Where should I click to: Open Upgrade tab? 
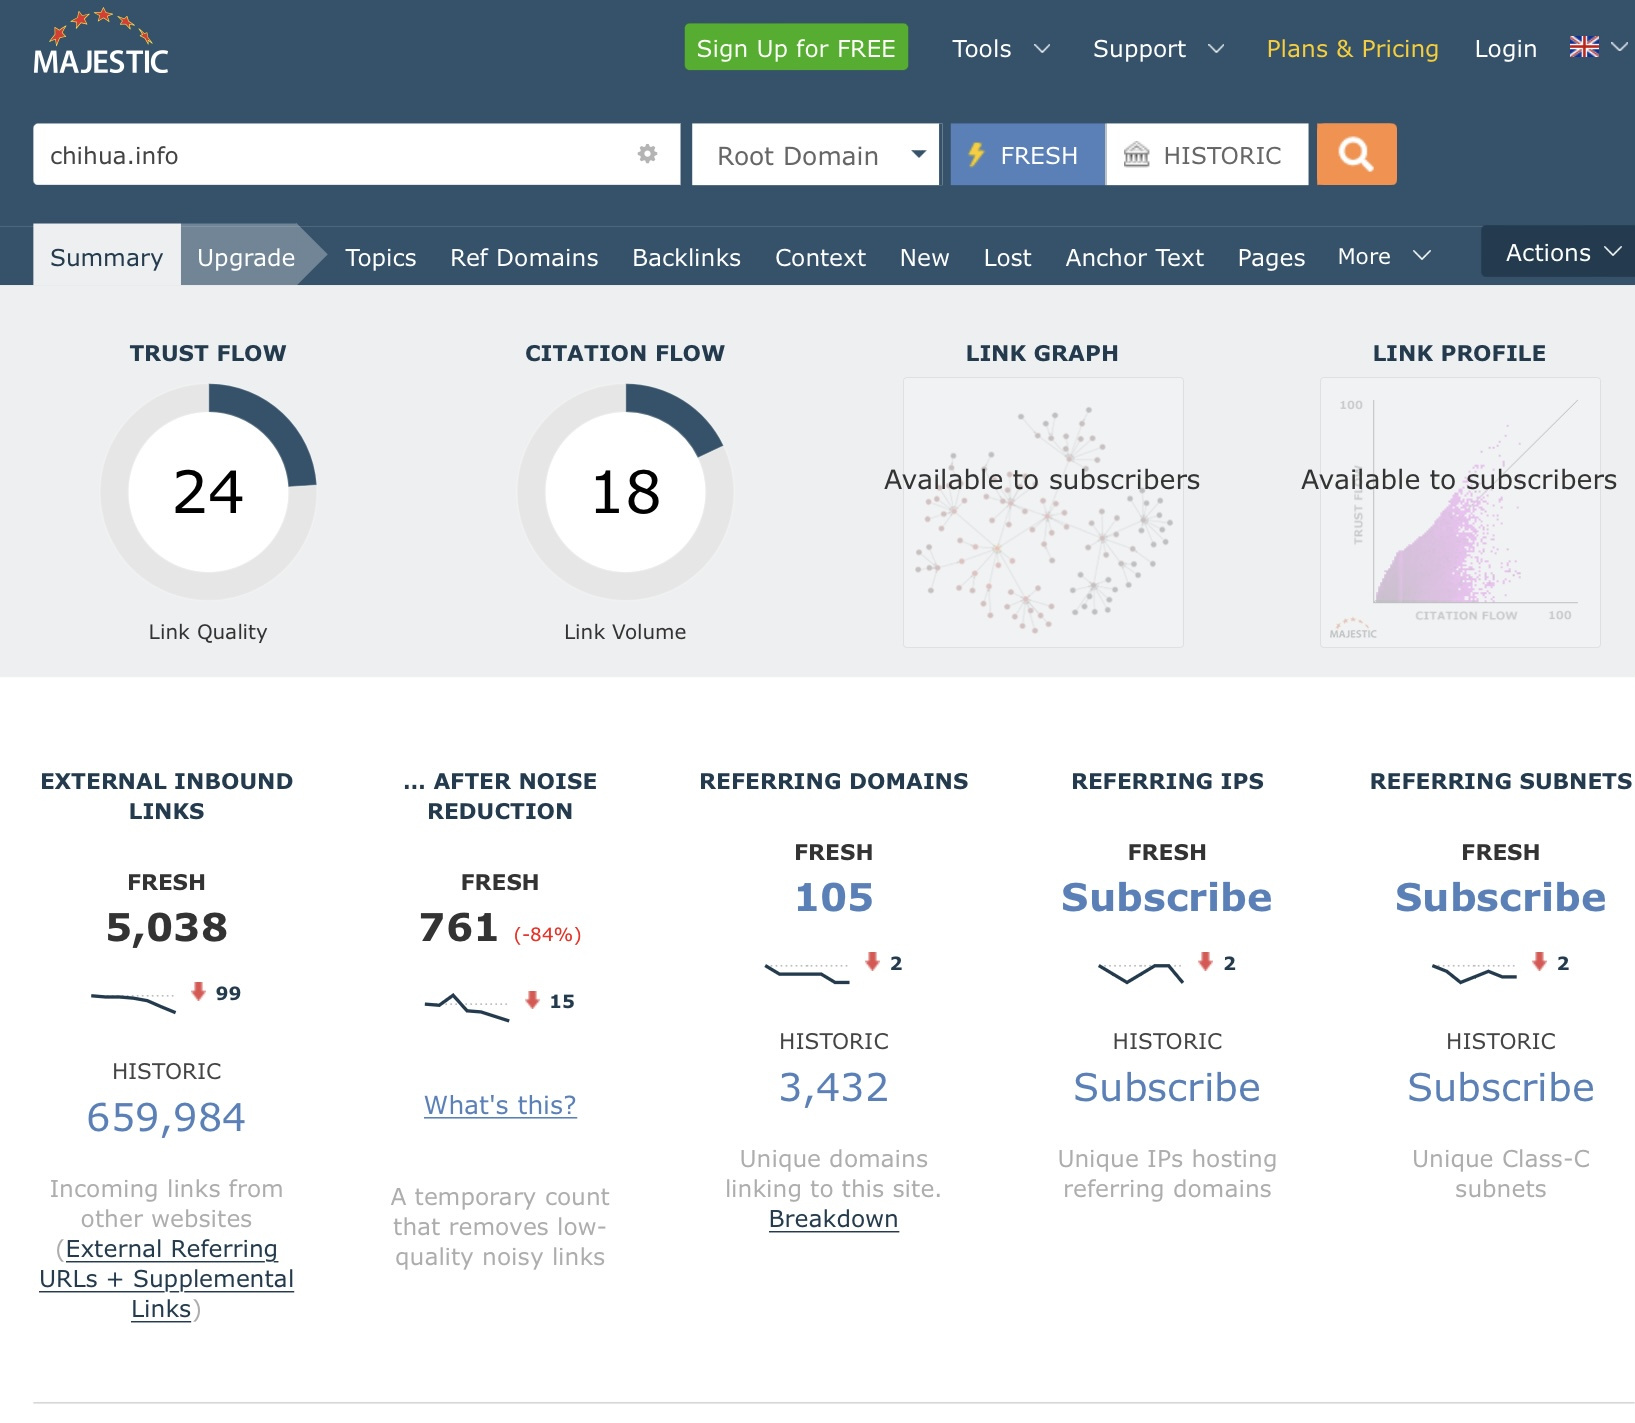click(246, 257)
